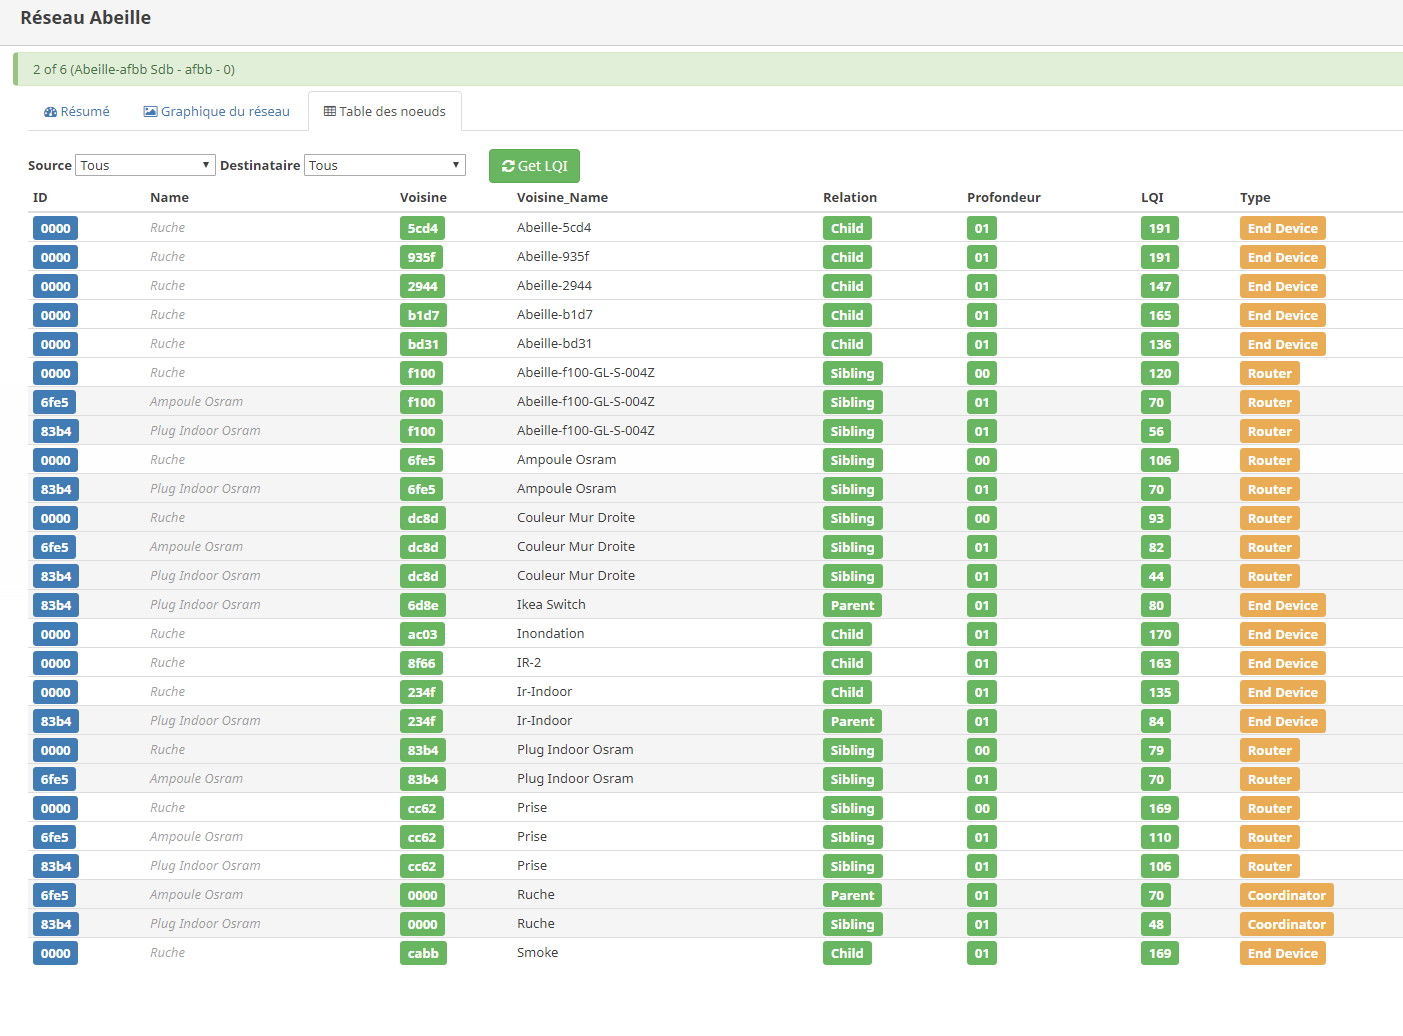Select the Abeille-5cd4 neighbor name

tap(554, 227)
